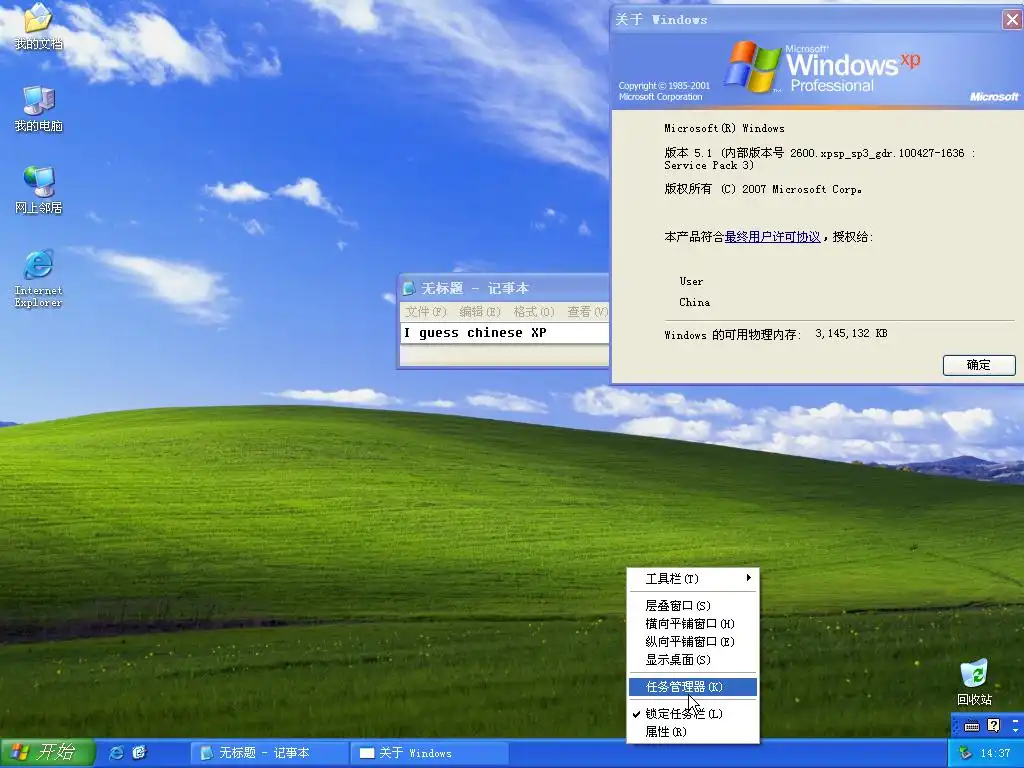
Task: Open 属性(R) in taskbar context menu
Action: point(692,732)
